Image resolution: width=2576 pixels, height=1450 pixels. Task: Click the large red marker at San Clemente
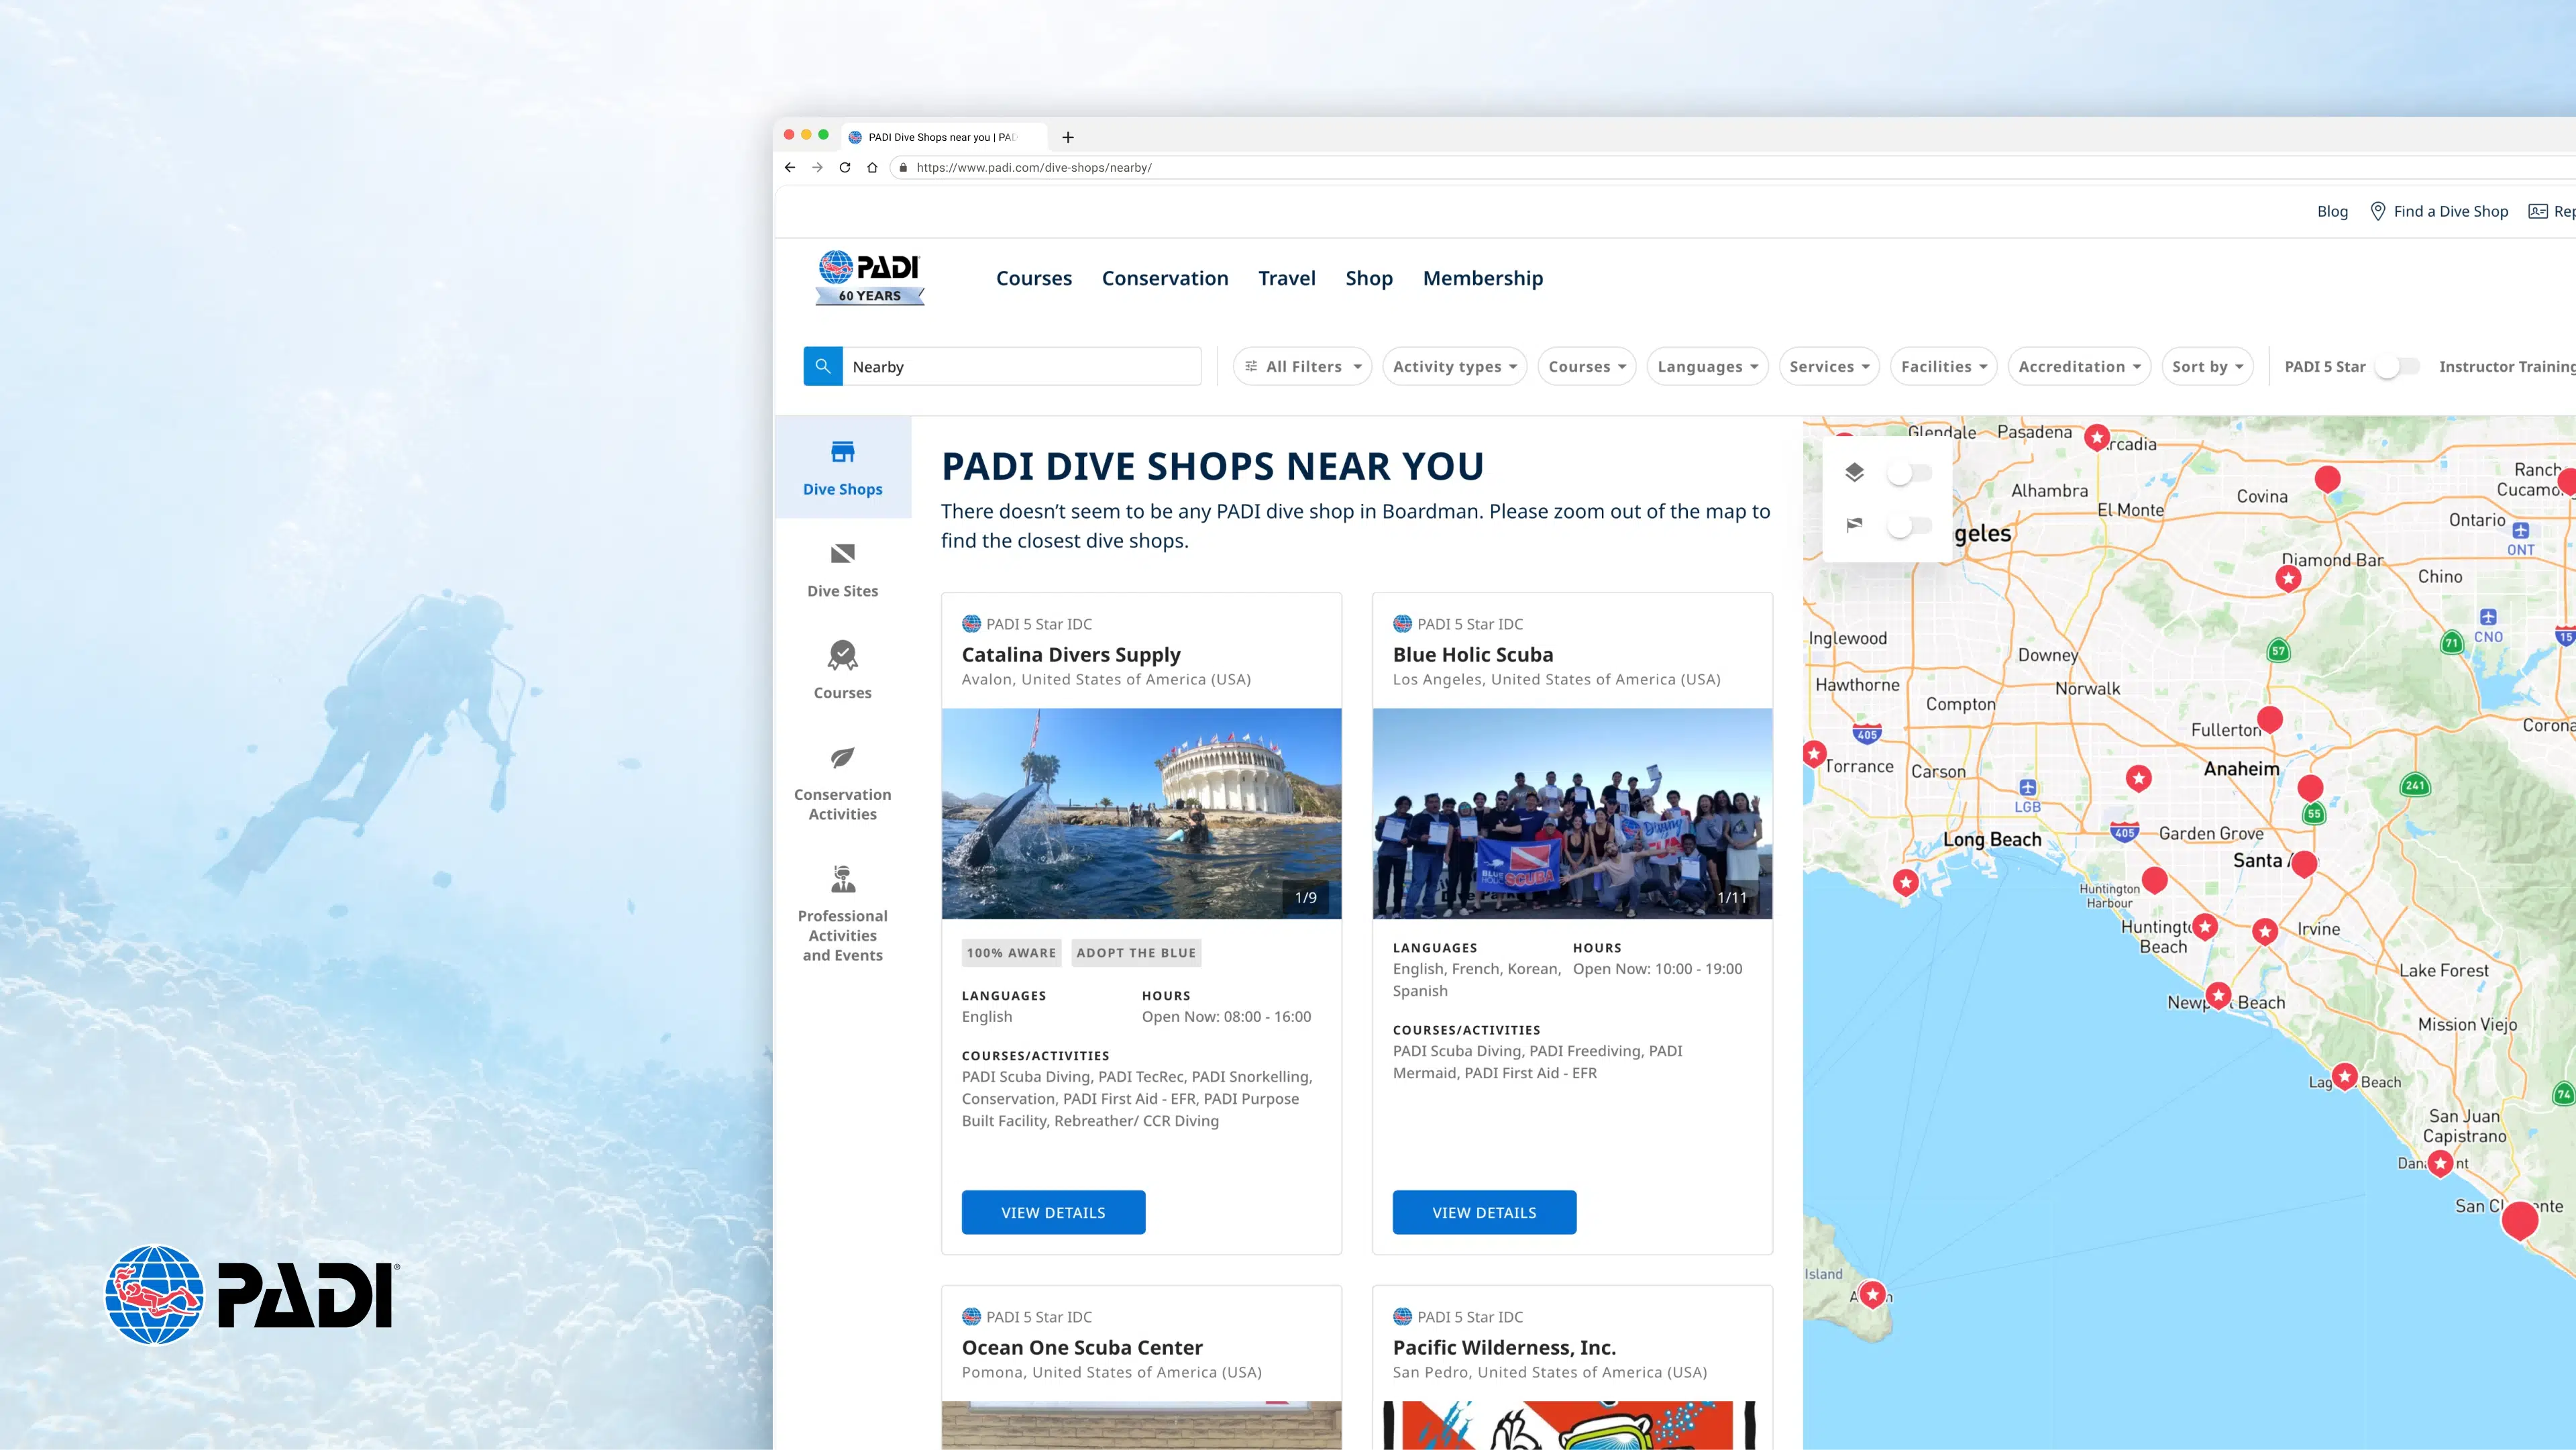[2520, 1220]
